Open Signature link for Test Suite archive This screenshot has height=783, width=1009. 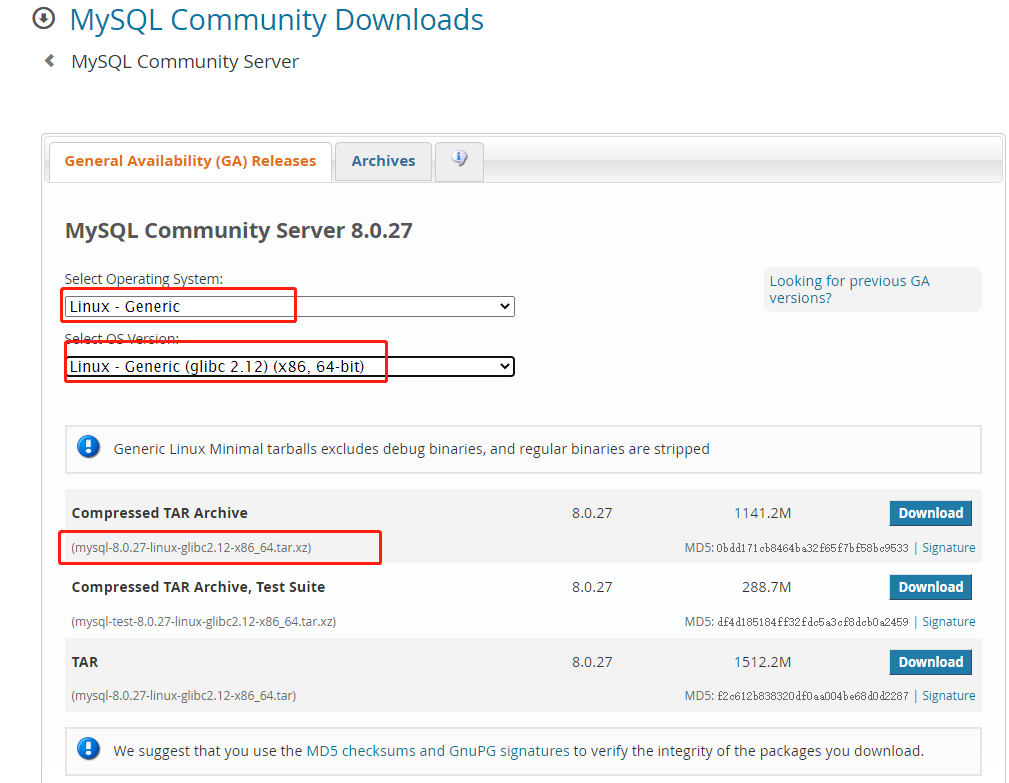949,622
